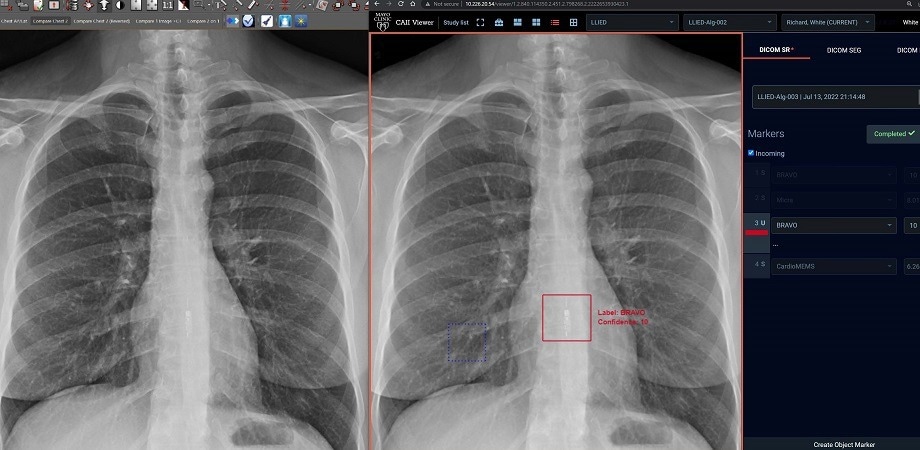
Task: Open the Study list
Action: coord(456,23)
